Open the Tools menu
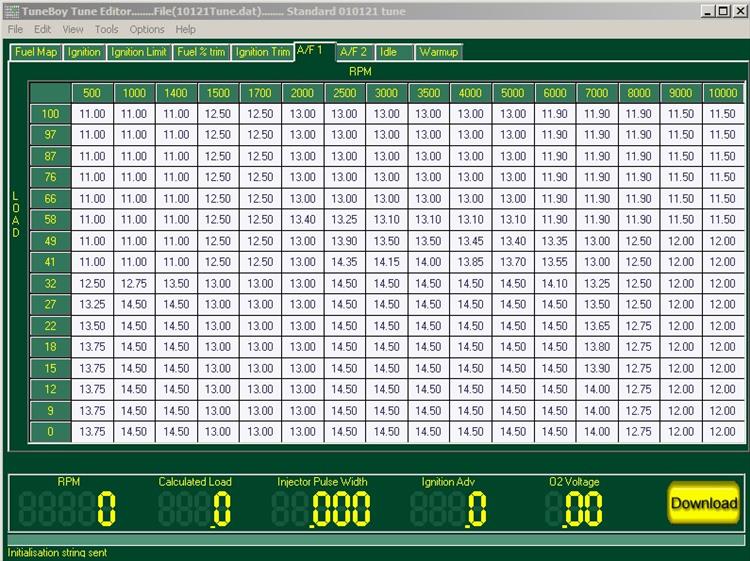Image resolution: width=750 pixels, height=561 pixels. coord(106,30)
